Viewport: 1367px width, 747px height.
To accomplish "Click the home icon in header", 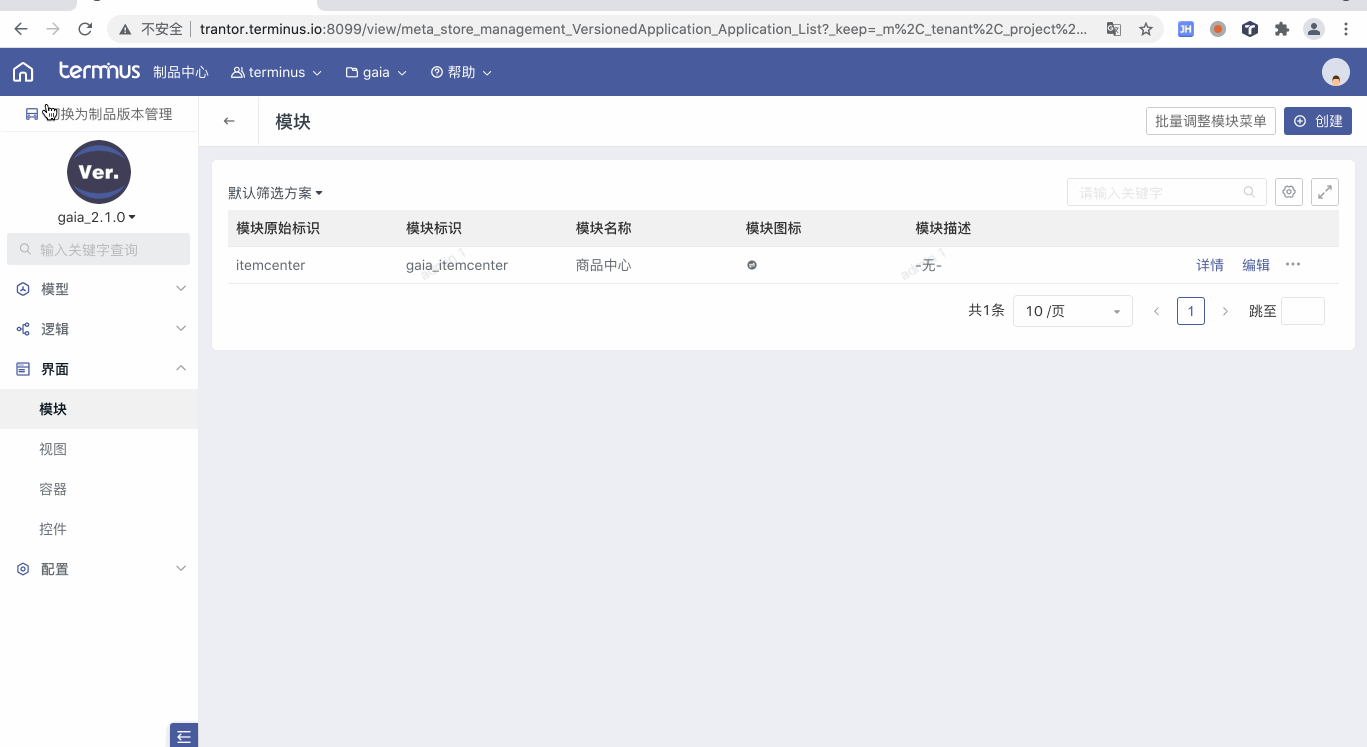I will 23,72.
